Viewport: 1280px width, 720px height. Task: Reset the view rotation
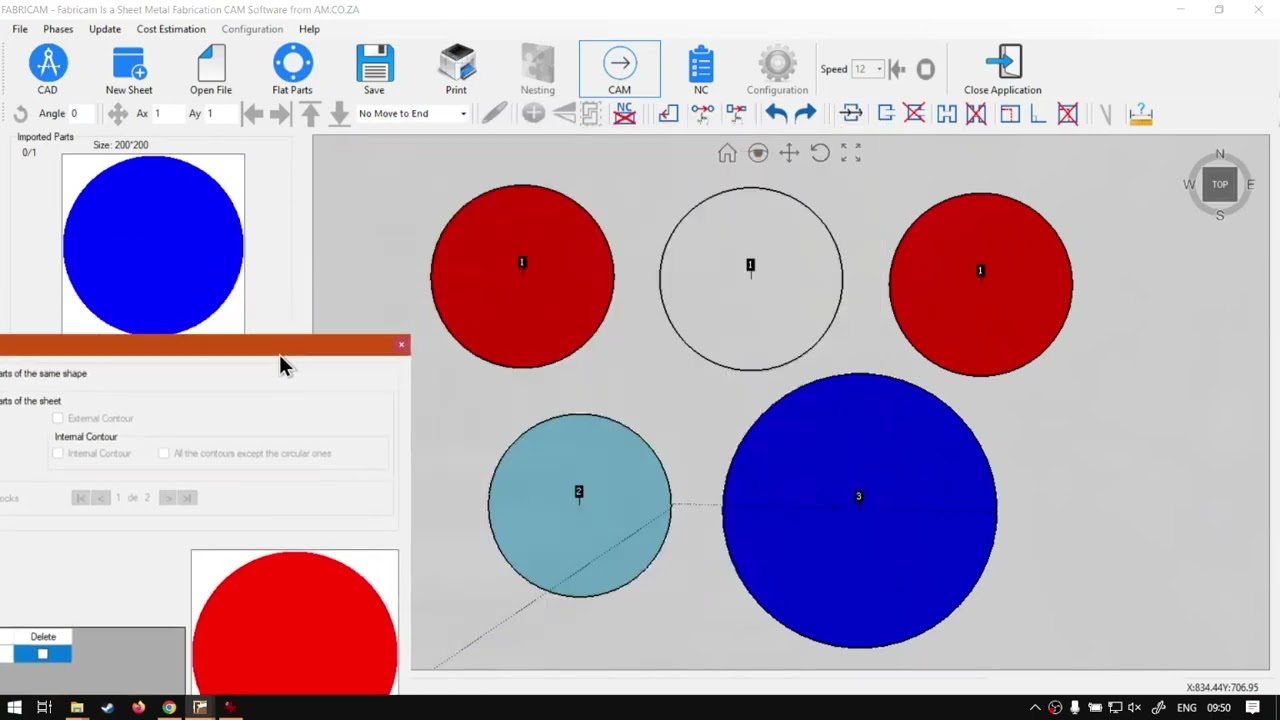pos(820,153)
